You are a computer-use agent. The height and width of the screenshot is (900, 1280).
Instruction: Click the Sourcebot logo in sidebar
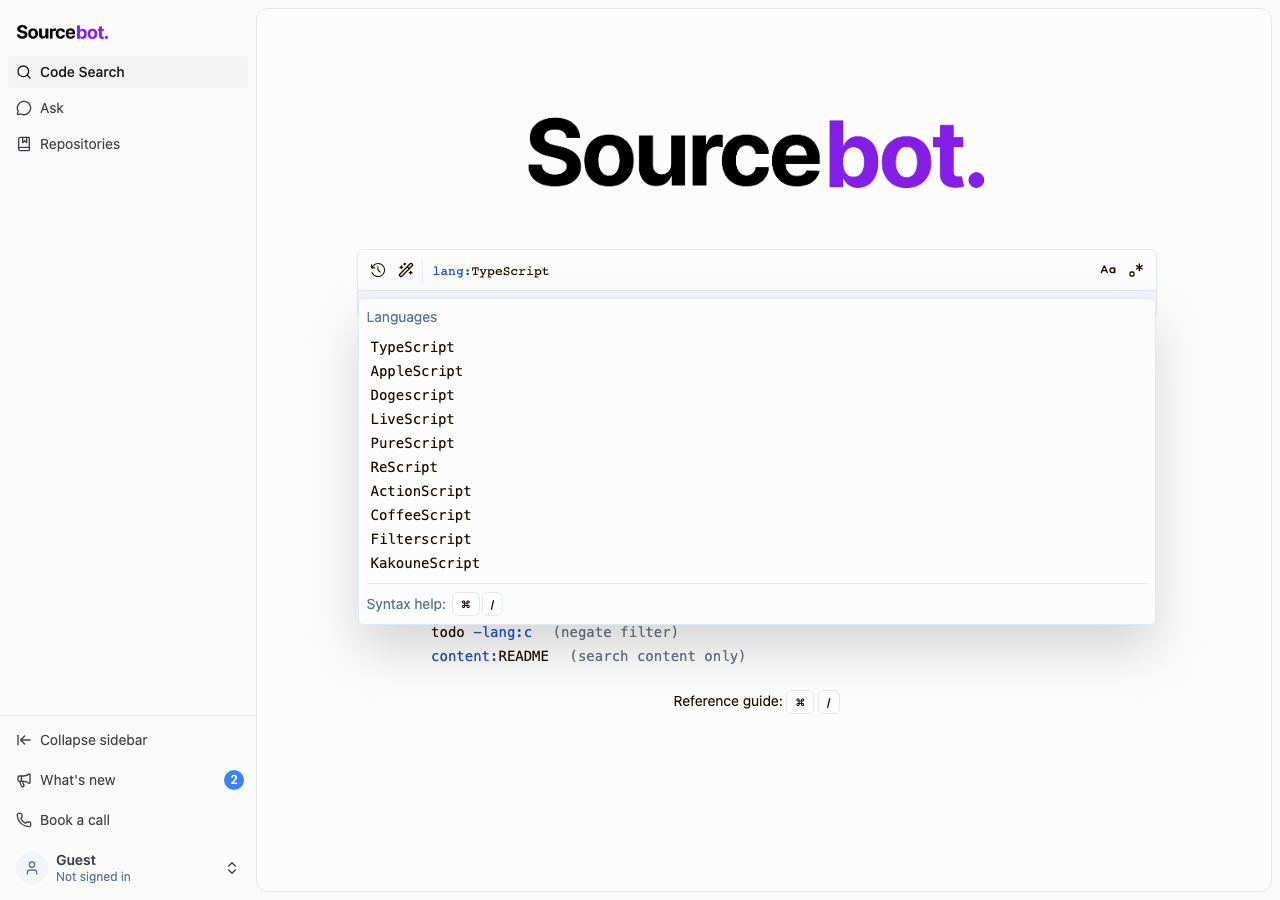(x=62, y=32)
